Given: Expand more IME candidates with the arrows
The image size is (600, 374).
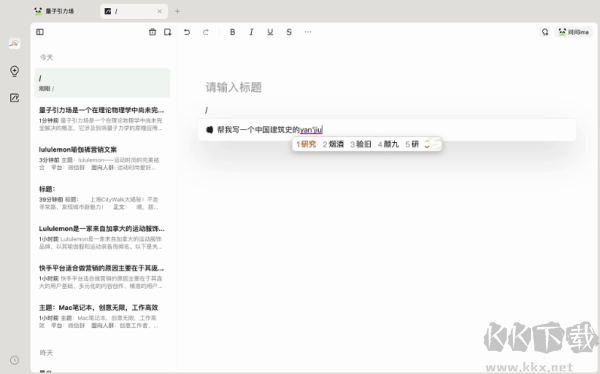Looking at the screenshot, I should pos(427,144).
